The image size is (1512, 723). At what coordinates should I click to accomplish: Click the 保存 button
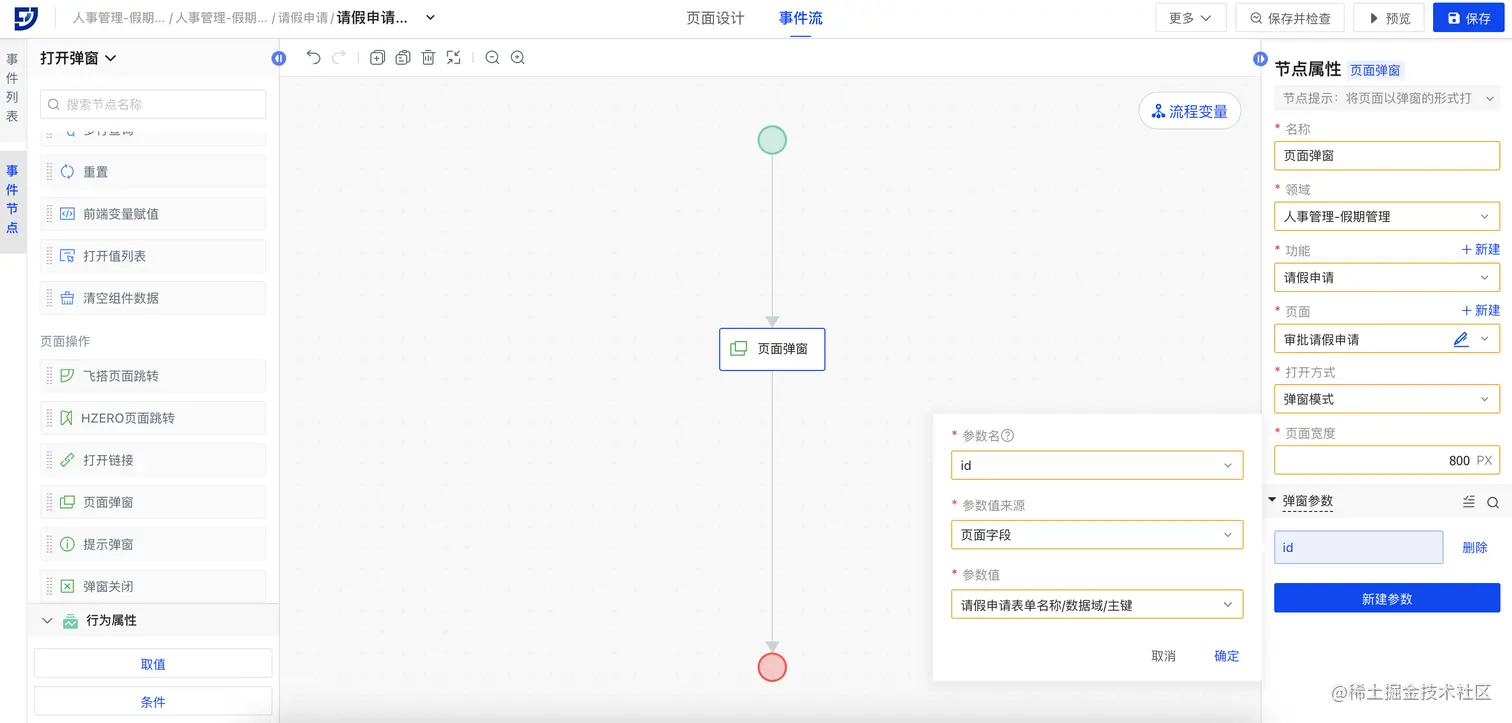[x=1468, y=18]
